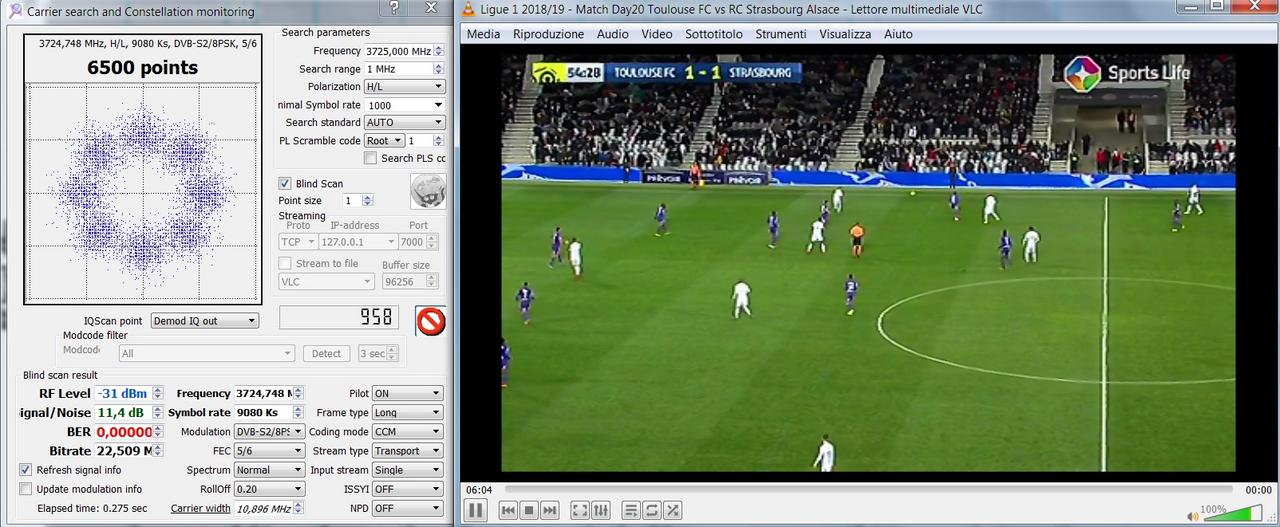Click the Symbol rate 9080 Ks field

click(269, 413)
